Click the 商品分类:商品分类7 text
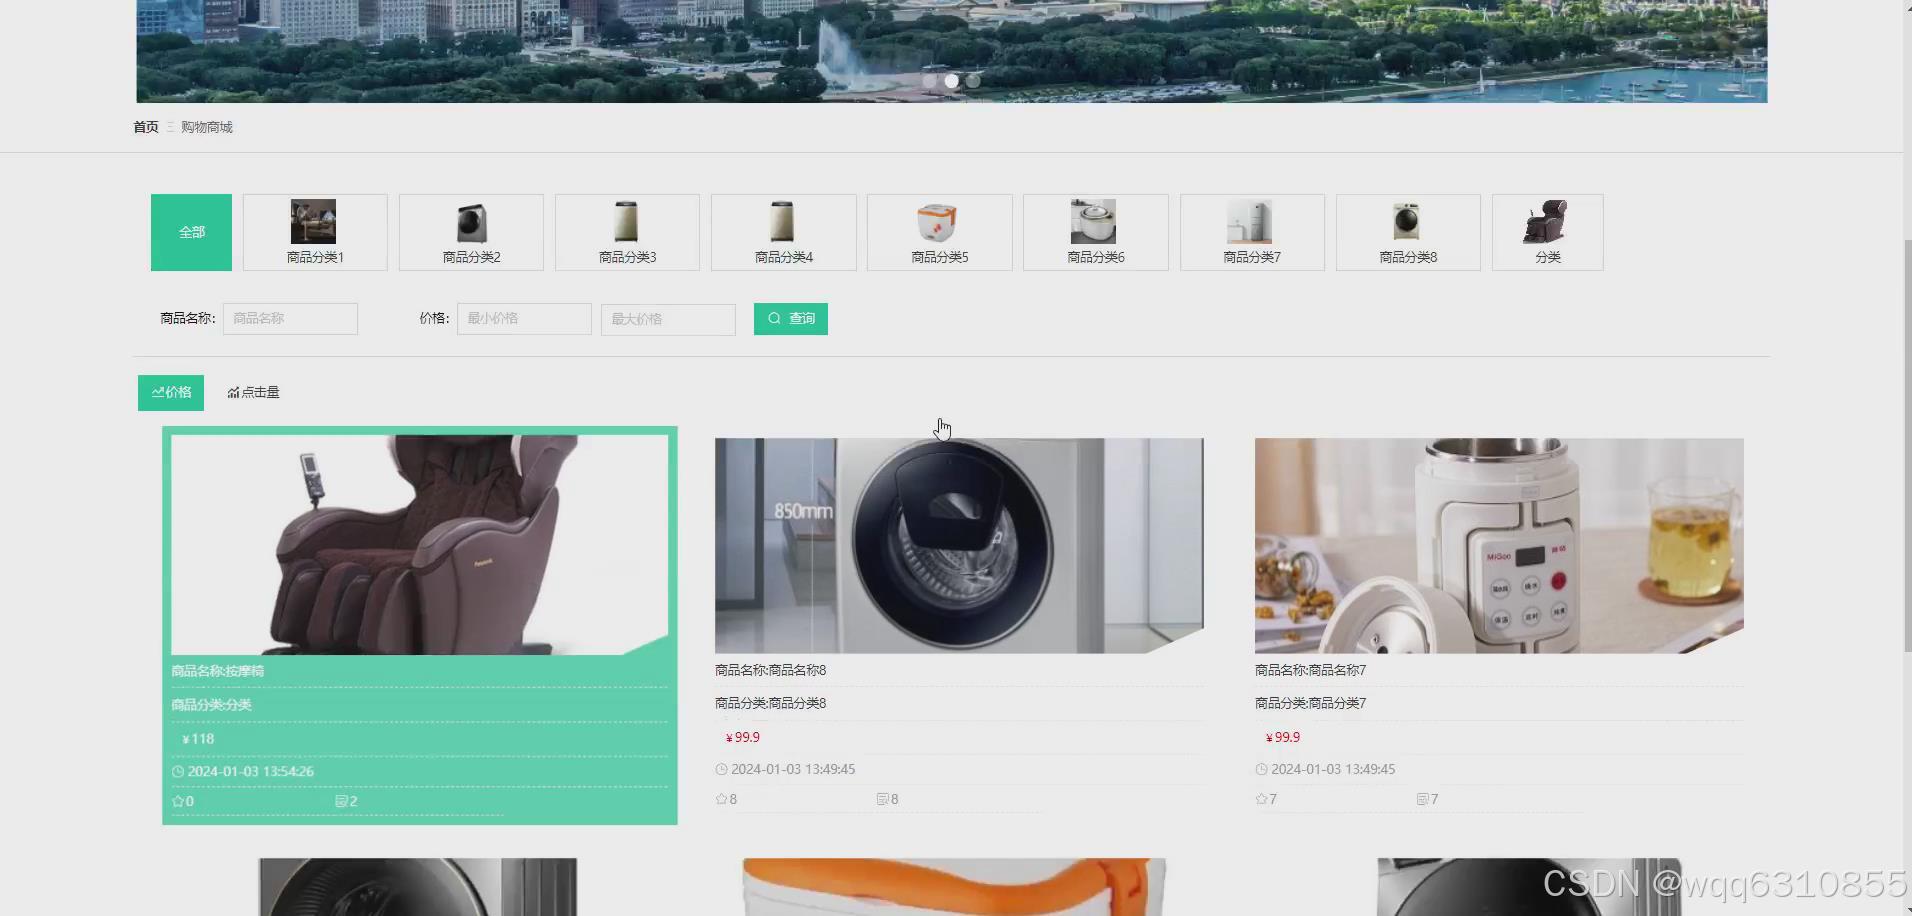 (1311, 703)
